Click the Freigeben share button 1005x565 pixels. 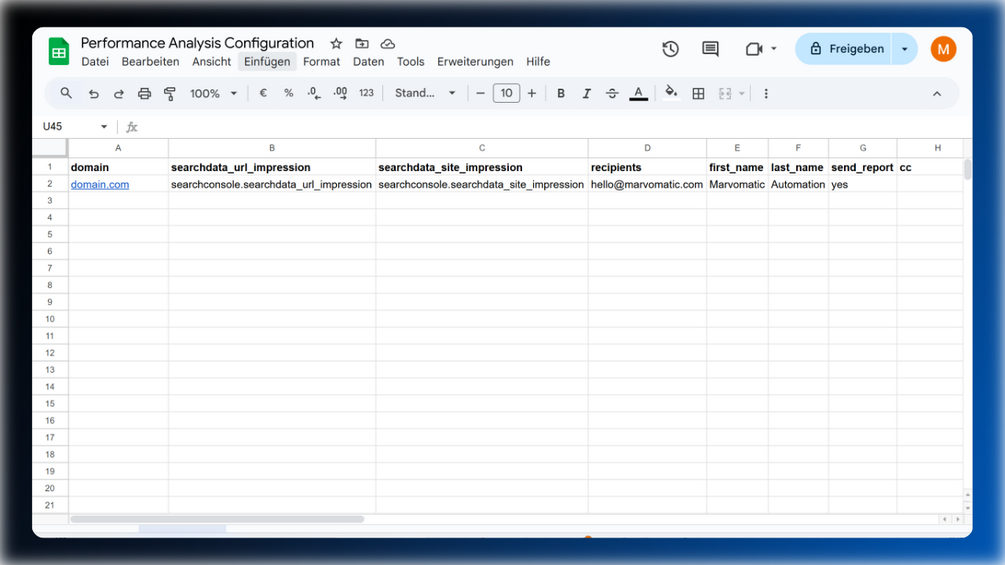(843, 49)
